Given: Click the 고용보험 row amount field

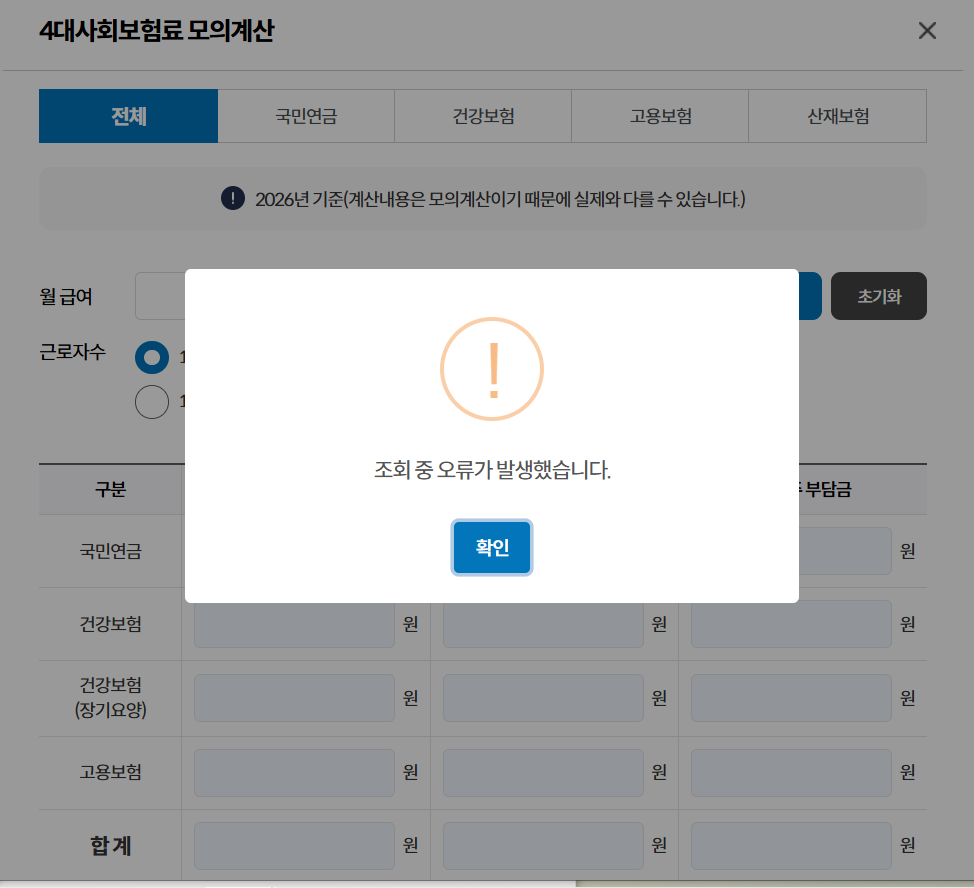Looking at the screenshot, I should coord(293,773).
